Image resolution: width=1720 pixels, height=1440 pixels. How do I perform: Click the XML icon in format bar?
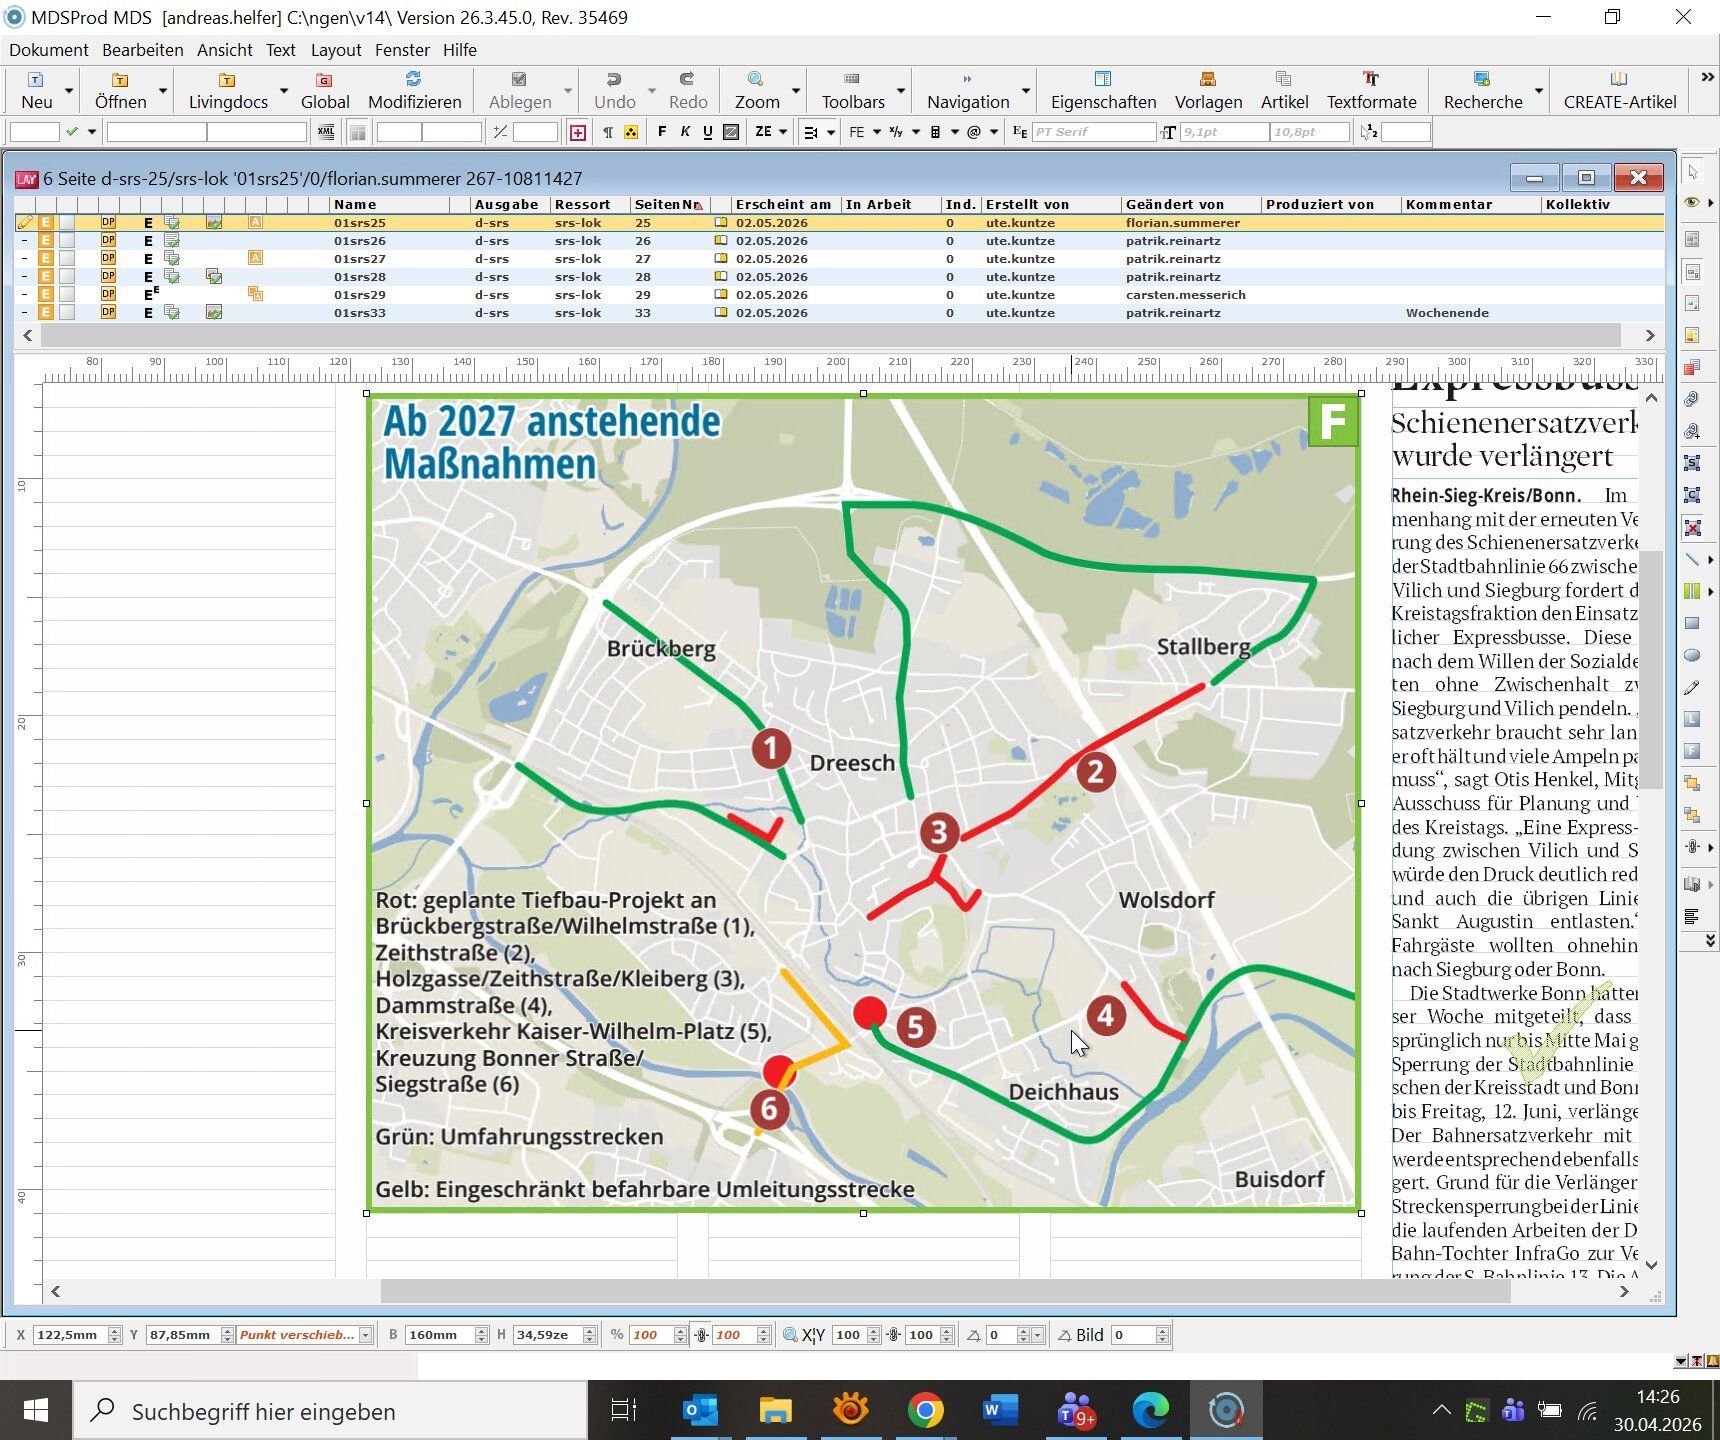click(x=326, y=132)
